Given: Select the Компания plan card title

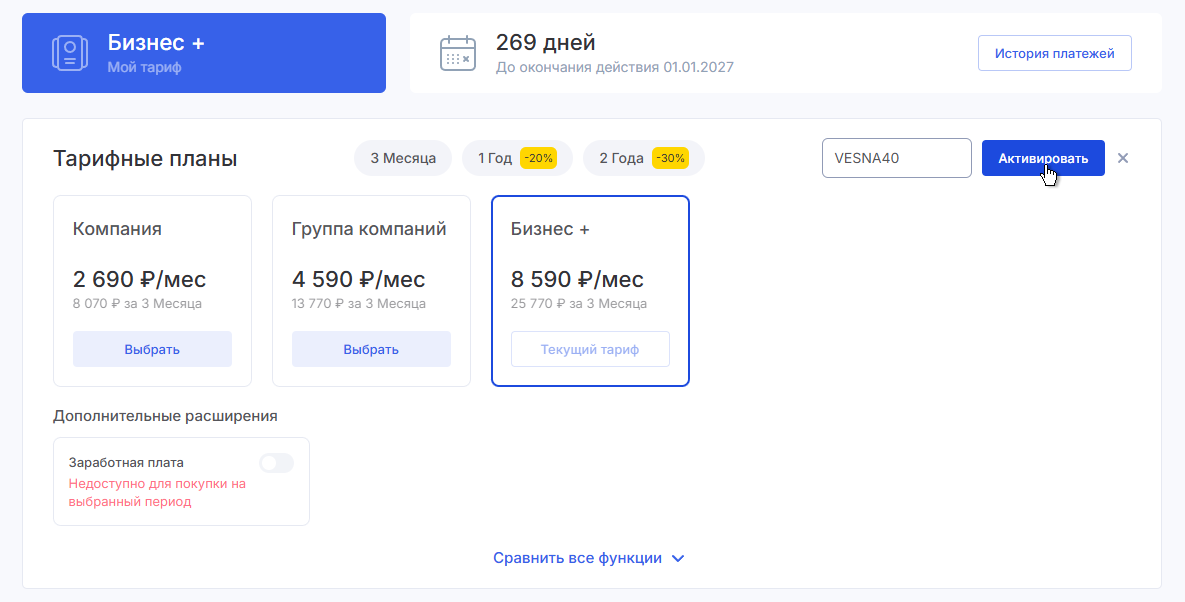Looking at the screenshot, I should [117, 229].
